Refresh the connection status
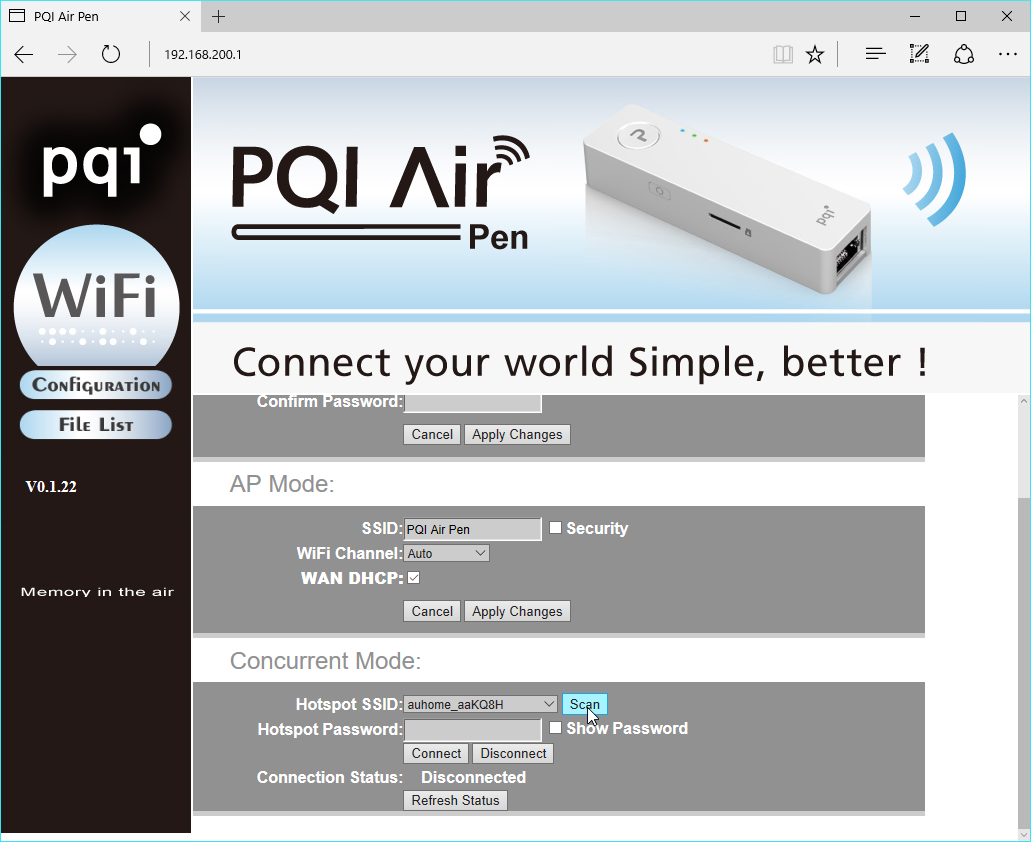Screen dimensions: 1031x842 455,800
